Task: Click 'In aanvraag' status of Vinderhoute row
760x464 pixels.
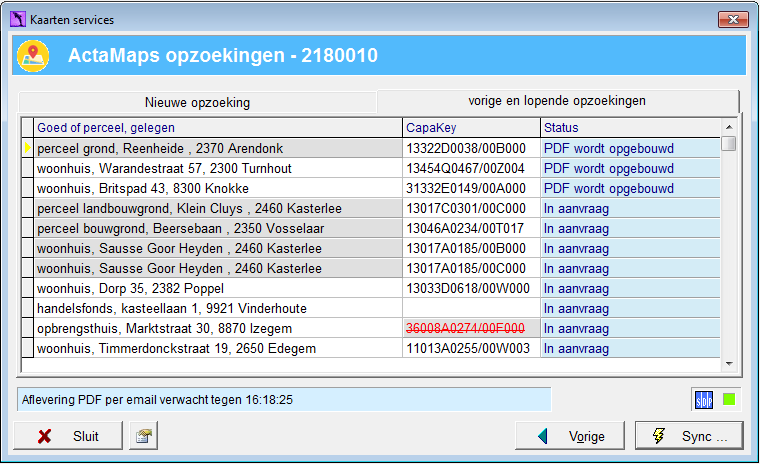Action: point(631,308)
